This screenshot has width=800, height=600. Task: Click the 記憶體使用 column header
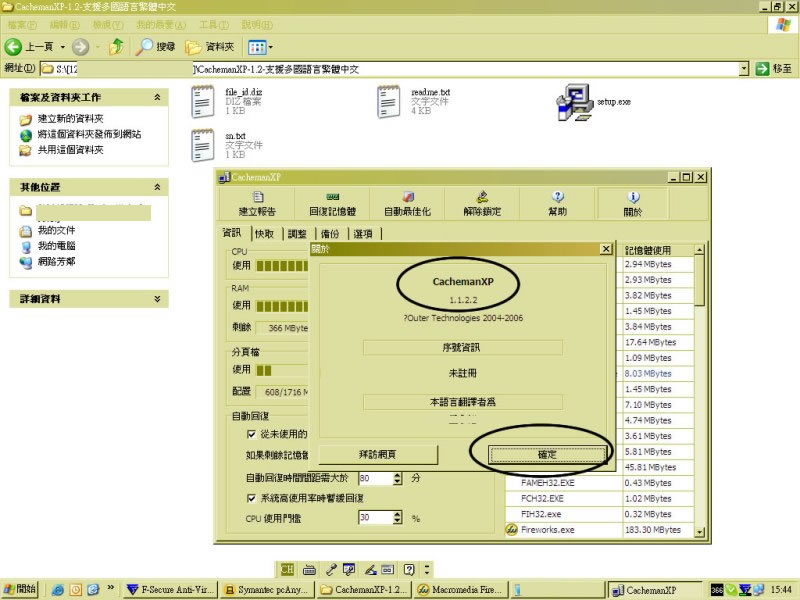[658, 250]
